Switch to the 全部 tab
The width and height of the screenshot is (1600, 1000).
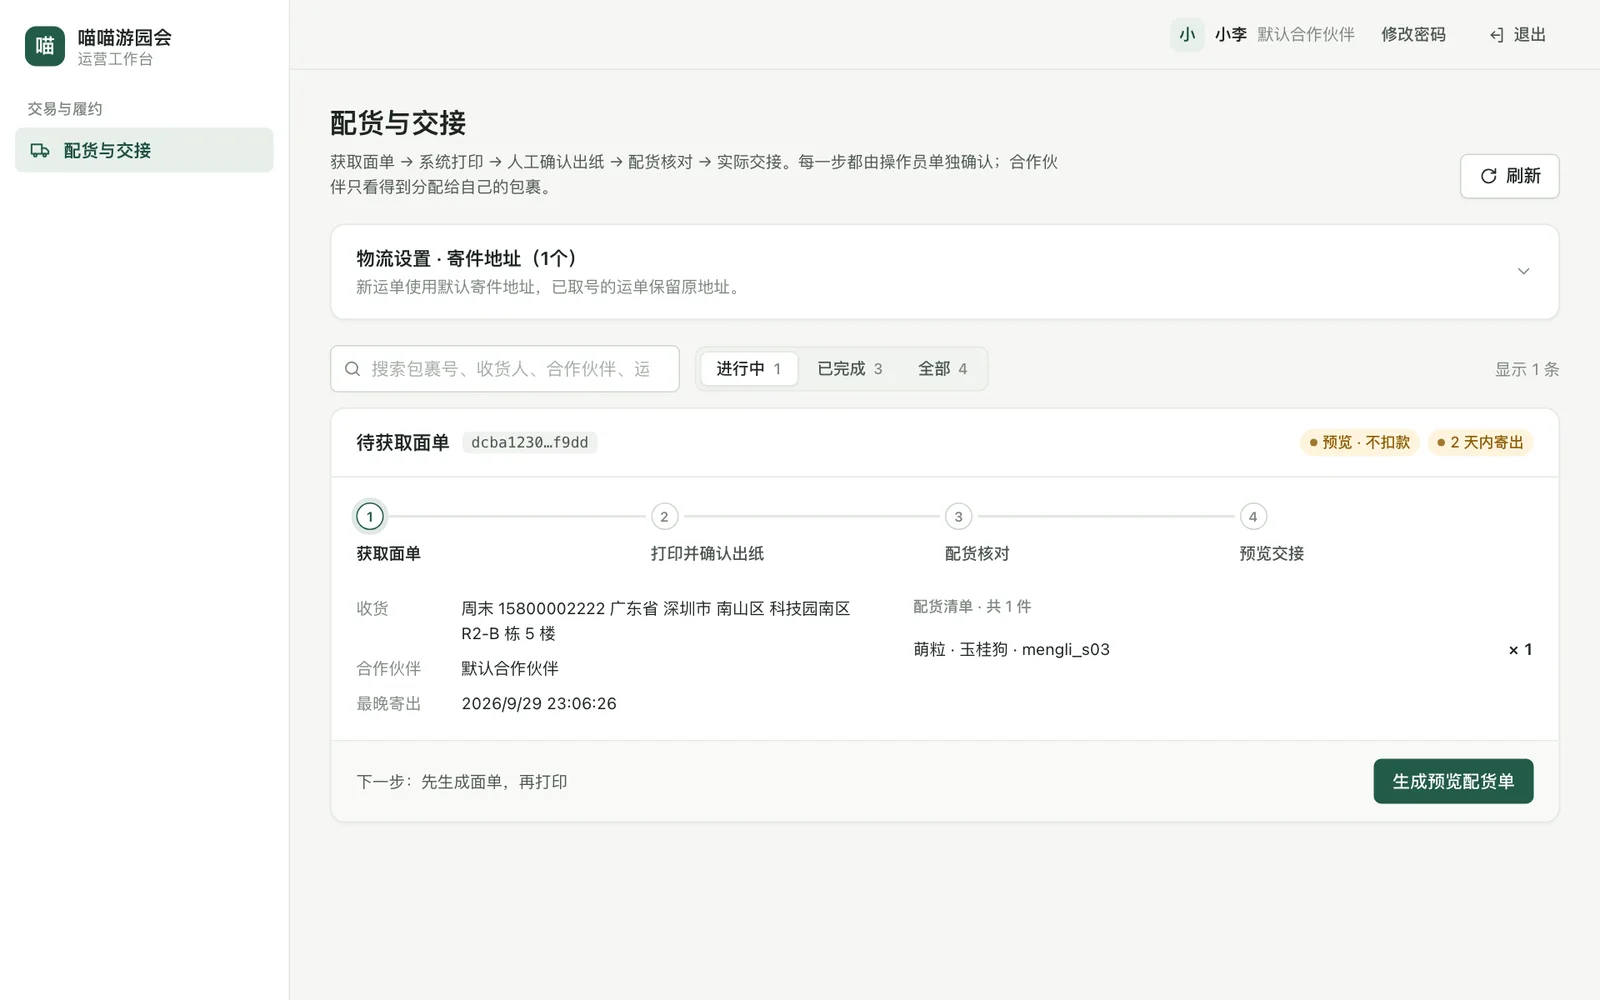click(x=942, y=369)
